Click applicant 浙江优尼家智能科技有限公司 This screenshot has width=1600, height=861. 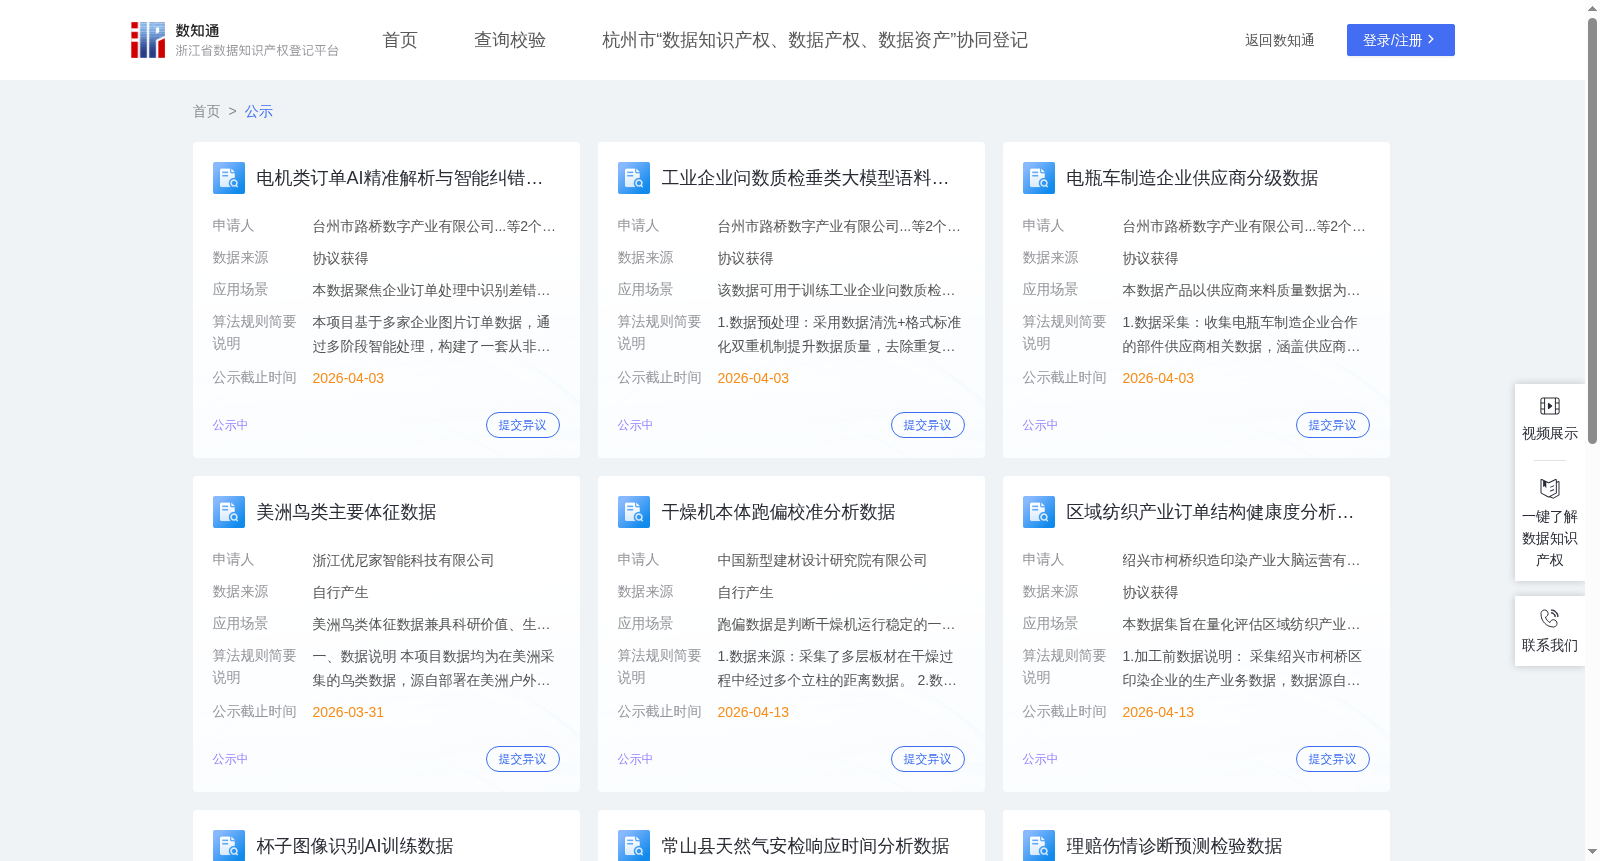[x=403, y=561]
